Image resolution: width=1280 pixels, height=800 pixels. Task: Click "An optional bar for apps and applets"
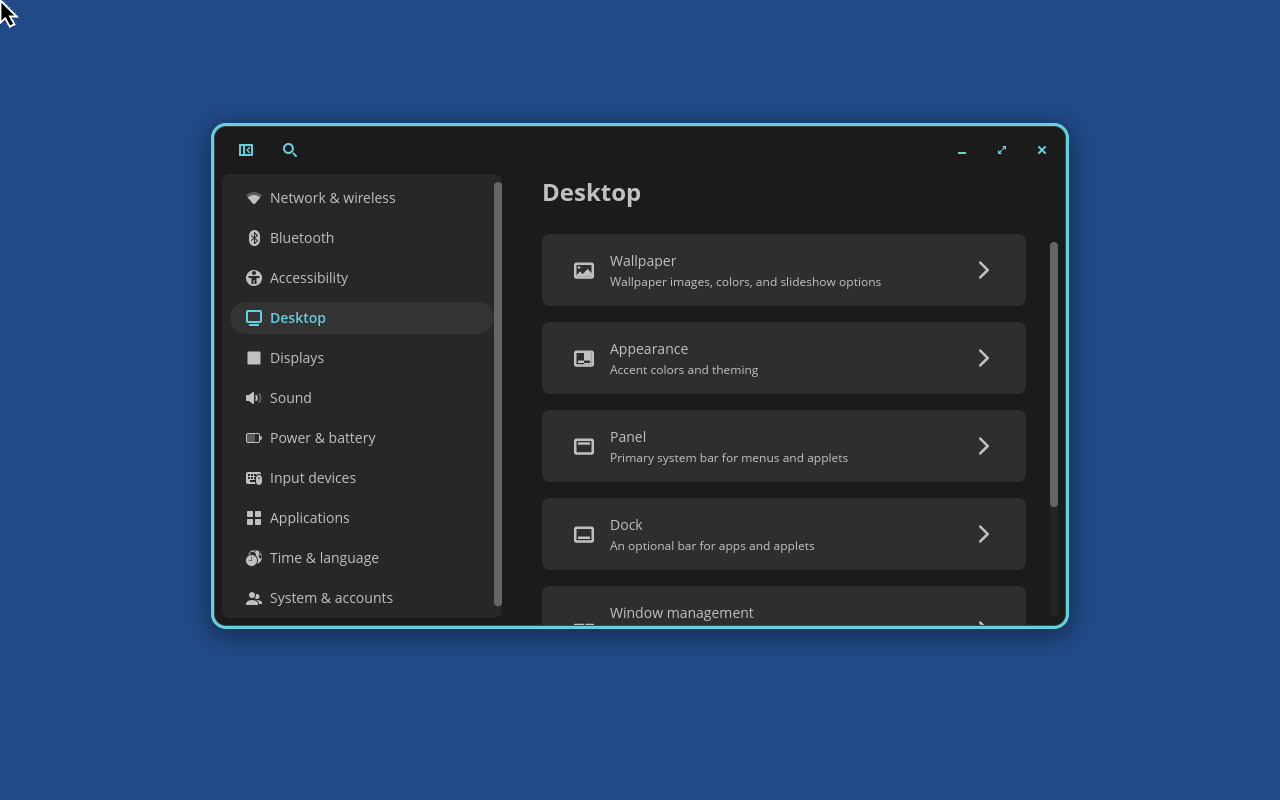pos(712,546)
